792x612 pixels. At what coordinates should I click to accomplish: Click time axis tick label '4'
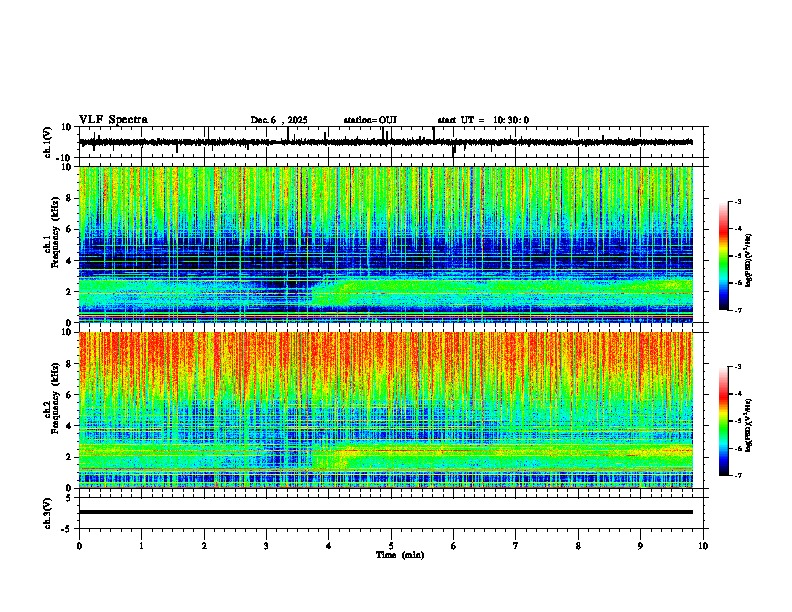329,546
